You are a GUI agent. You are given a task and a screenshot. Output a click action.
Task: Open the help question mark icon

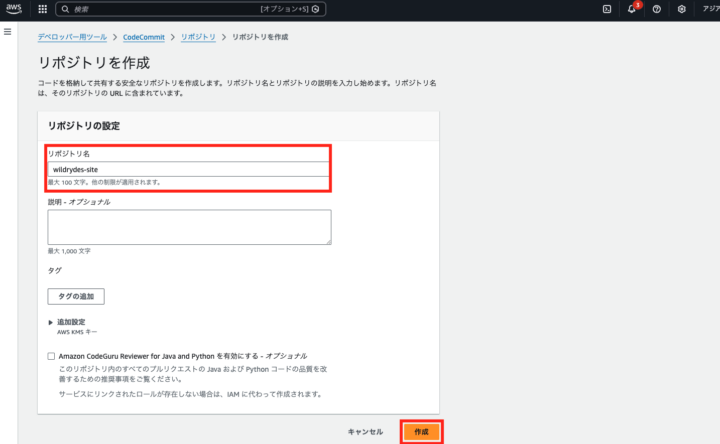click(656, 9)
